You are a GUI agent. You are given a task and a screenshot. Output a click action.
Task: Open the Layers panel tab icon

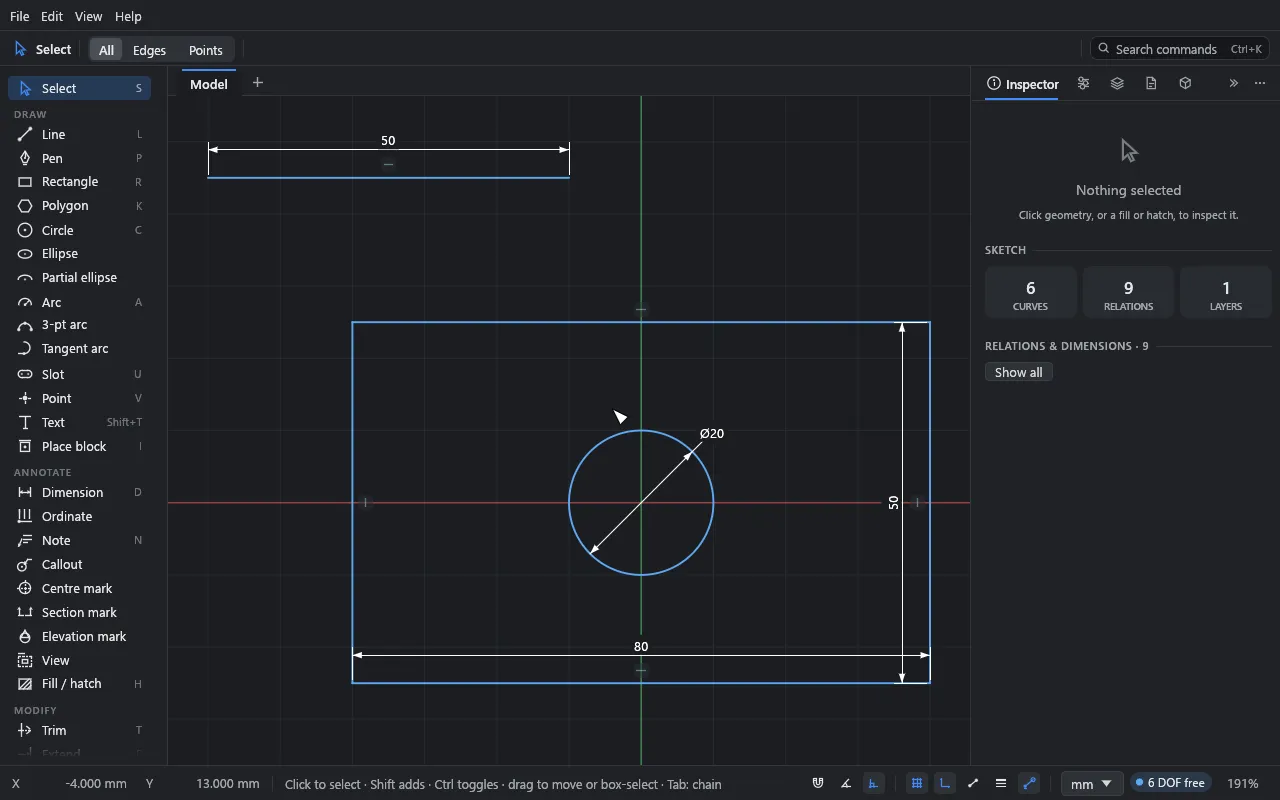click(1117, 84)
